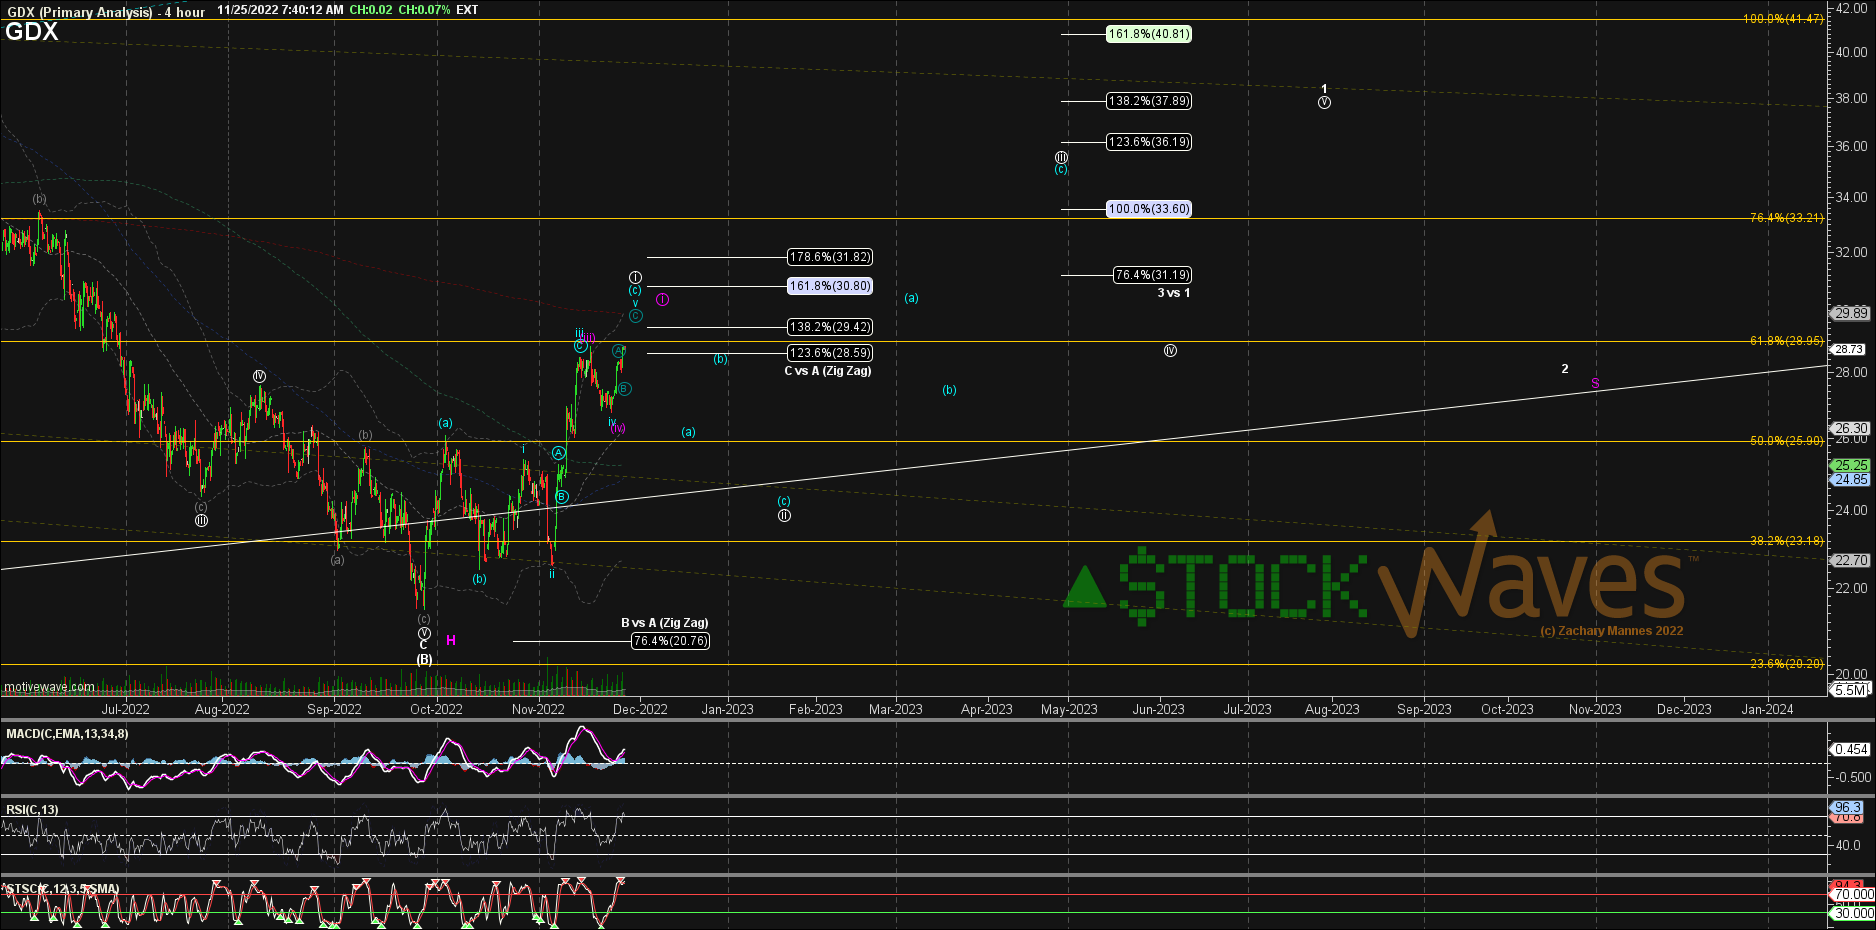
Task: Select the 28.73 price tag on axis
Action: point(1849,349)
